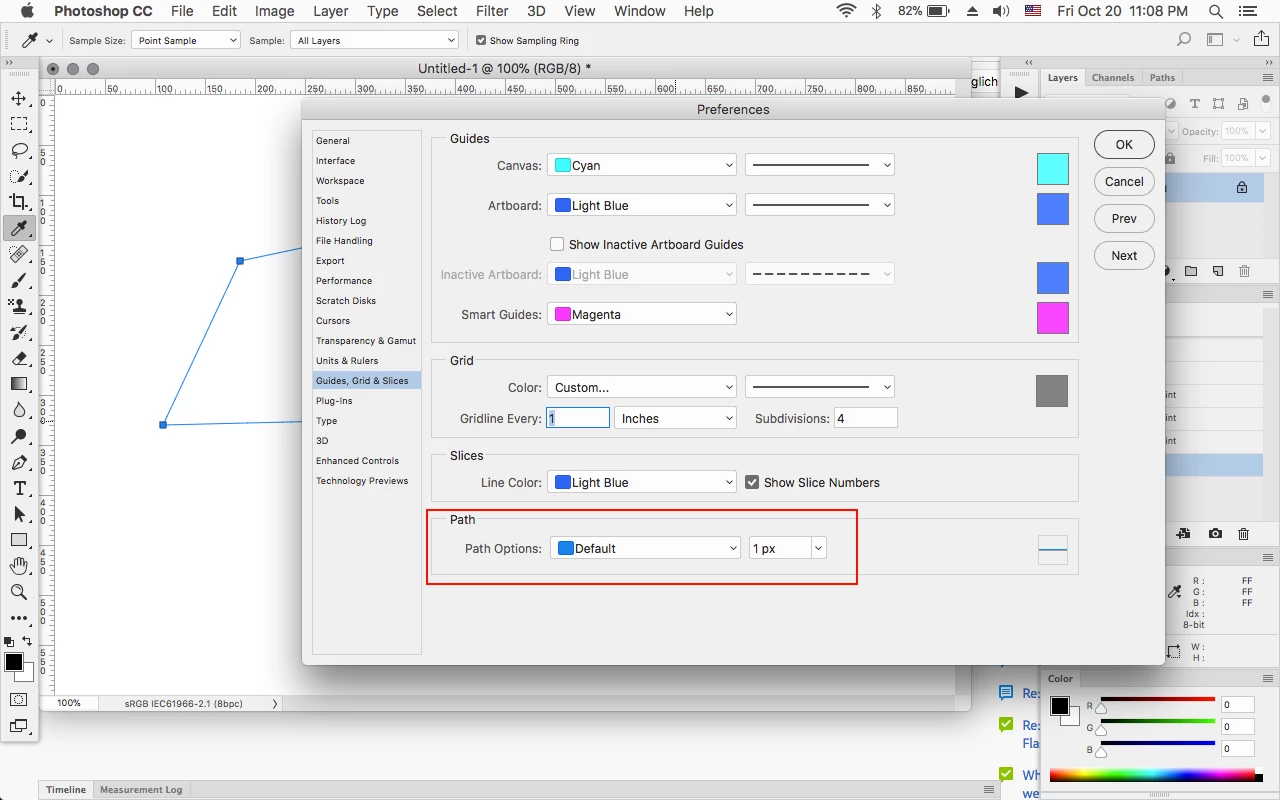Open the Measurement Log tab
Viewport: 1280px width, 800px height.
tap(141, 789)
